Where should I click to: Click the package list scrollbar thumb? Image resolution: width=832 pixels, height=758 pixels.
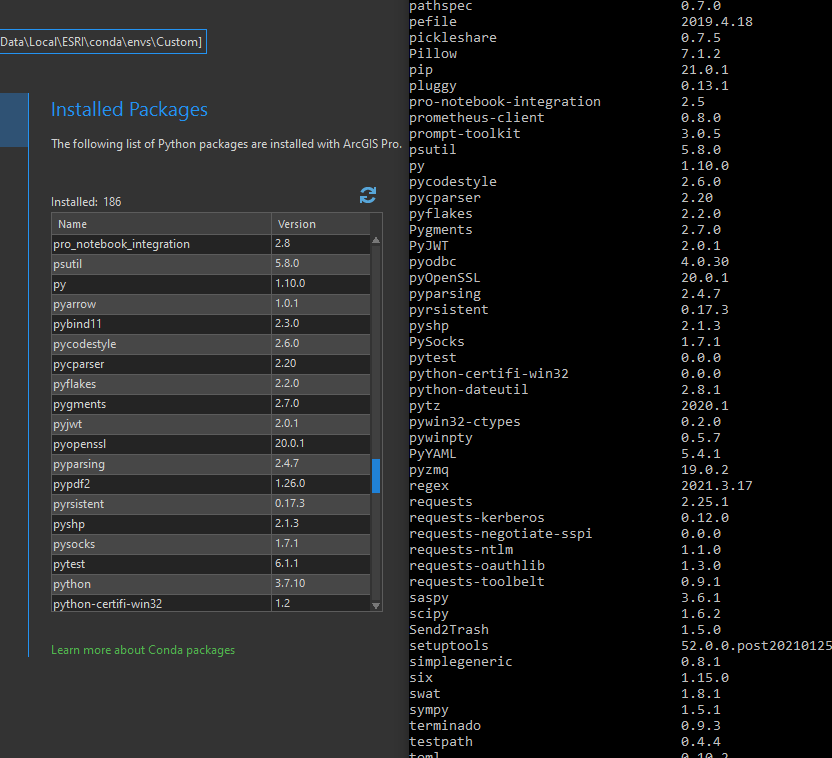tap(376, 476)
